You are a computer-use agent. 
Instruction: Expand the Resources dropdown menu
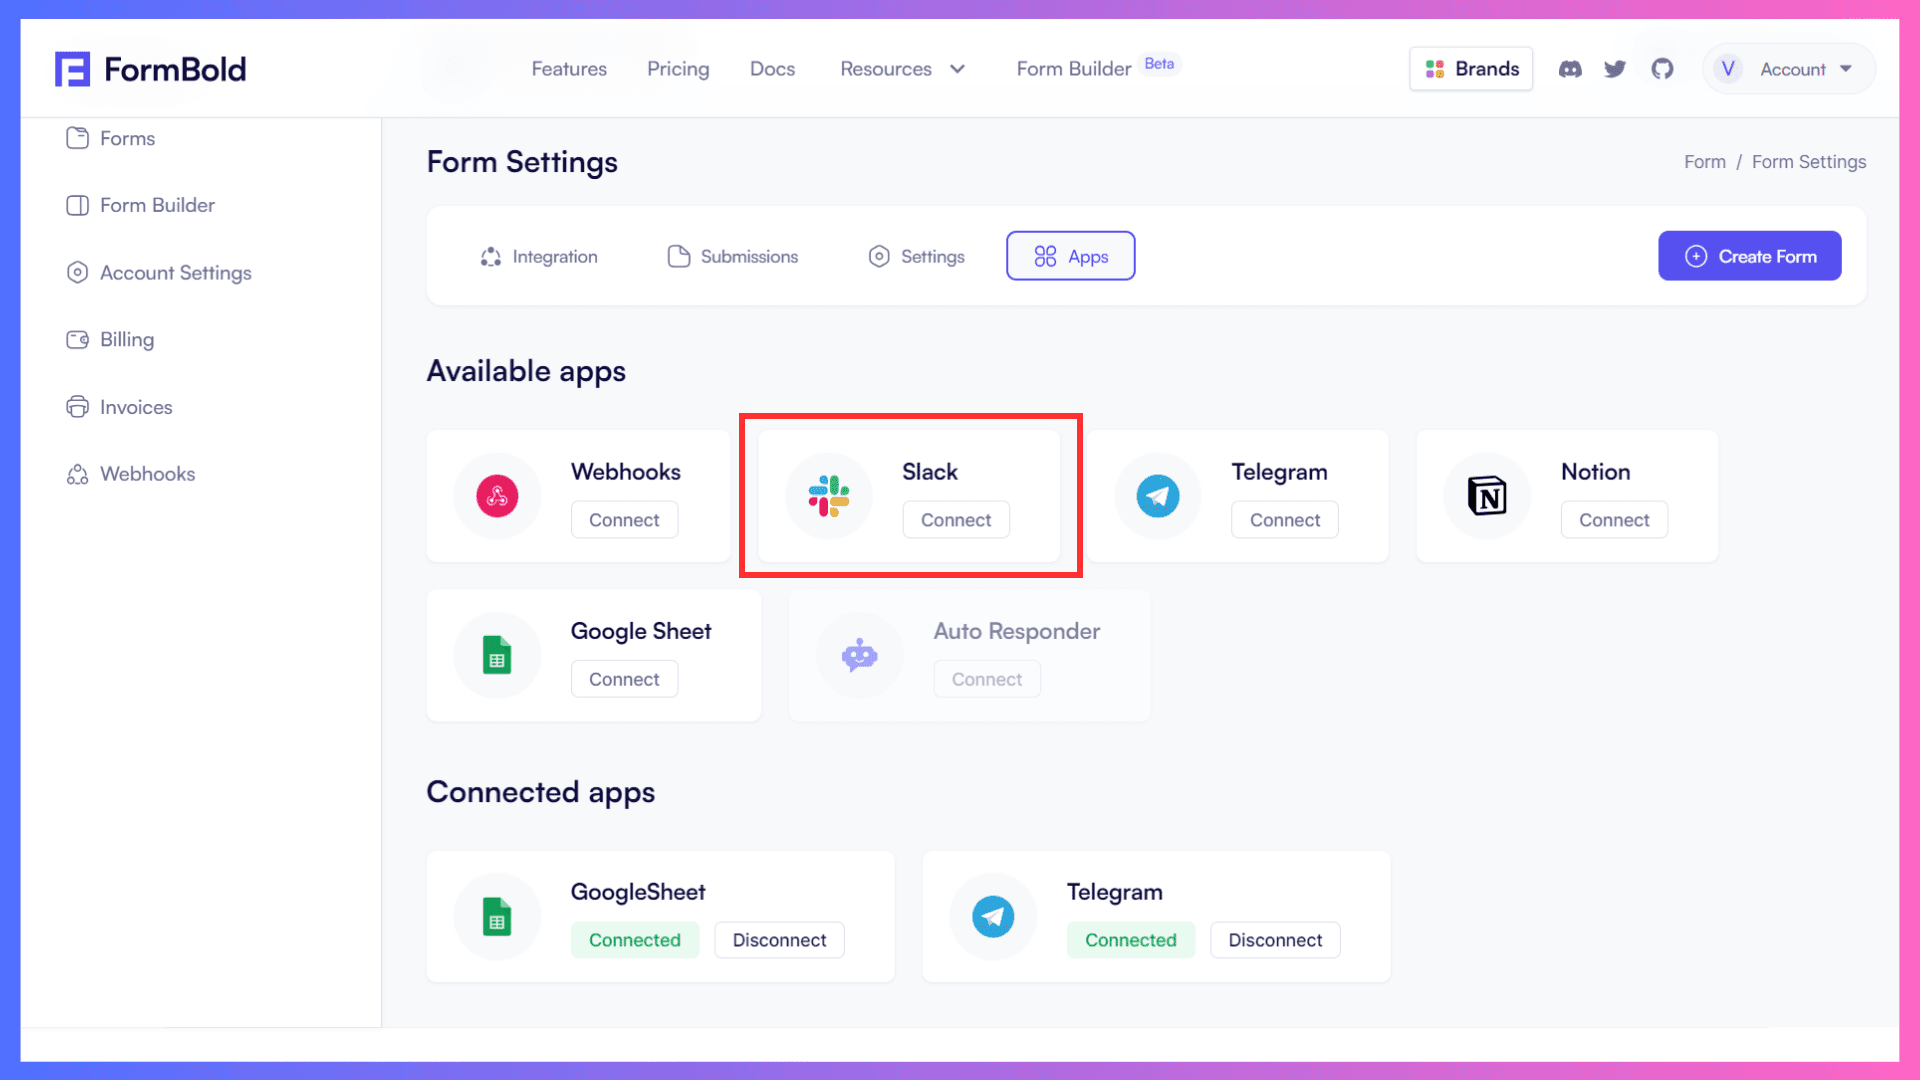(902, 67)
